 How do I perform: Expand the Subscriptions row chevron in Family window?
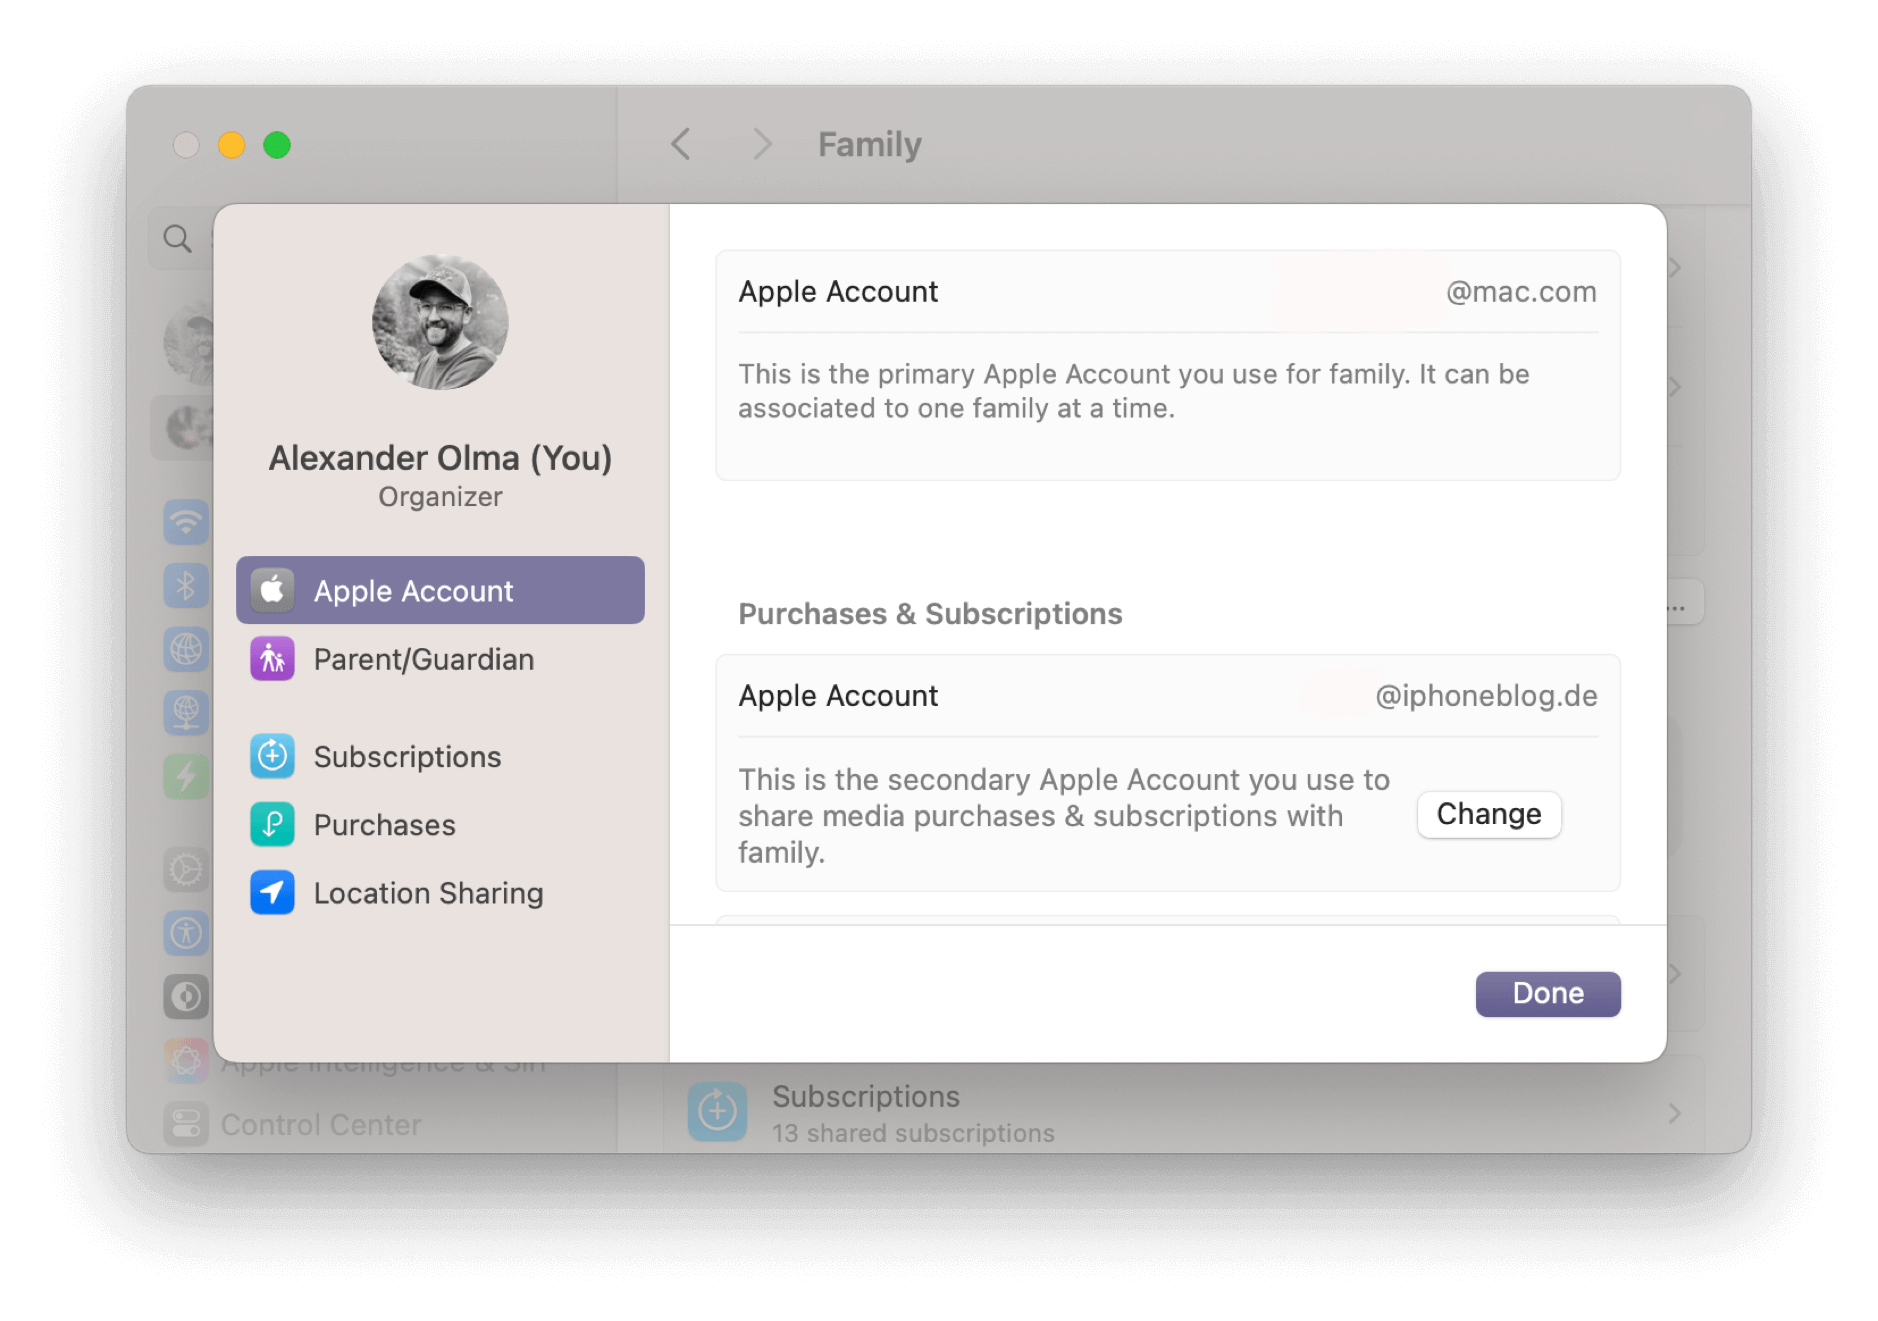coord(1675,1113)
